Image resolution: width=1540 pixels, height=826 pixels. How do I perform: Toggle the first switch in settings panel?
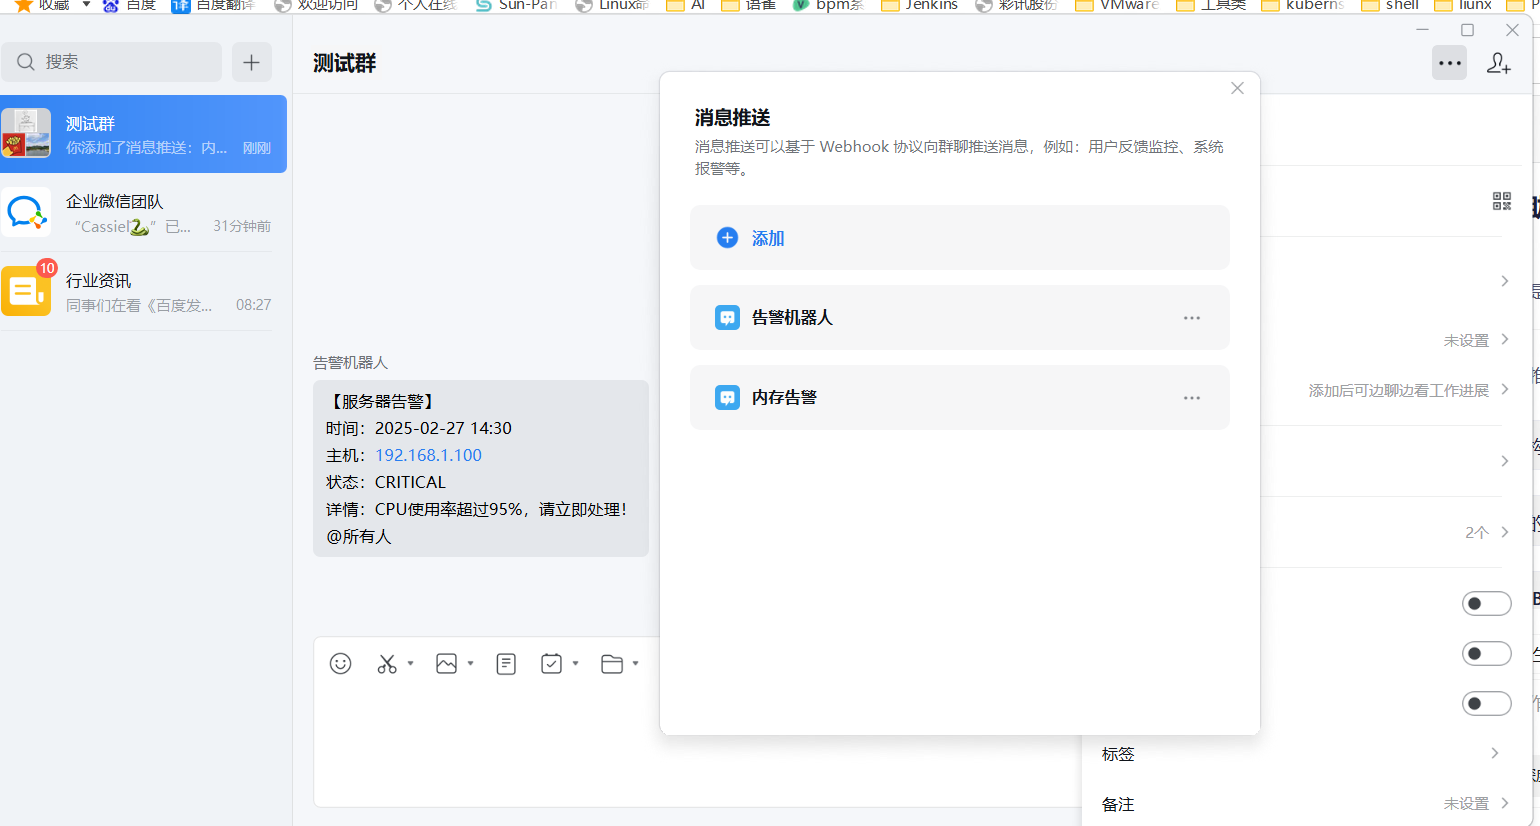(1487, 604)
